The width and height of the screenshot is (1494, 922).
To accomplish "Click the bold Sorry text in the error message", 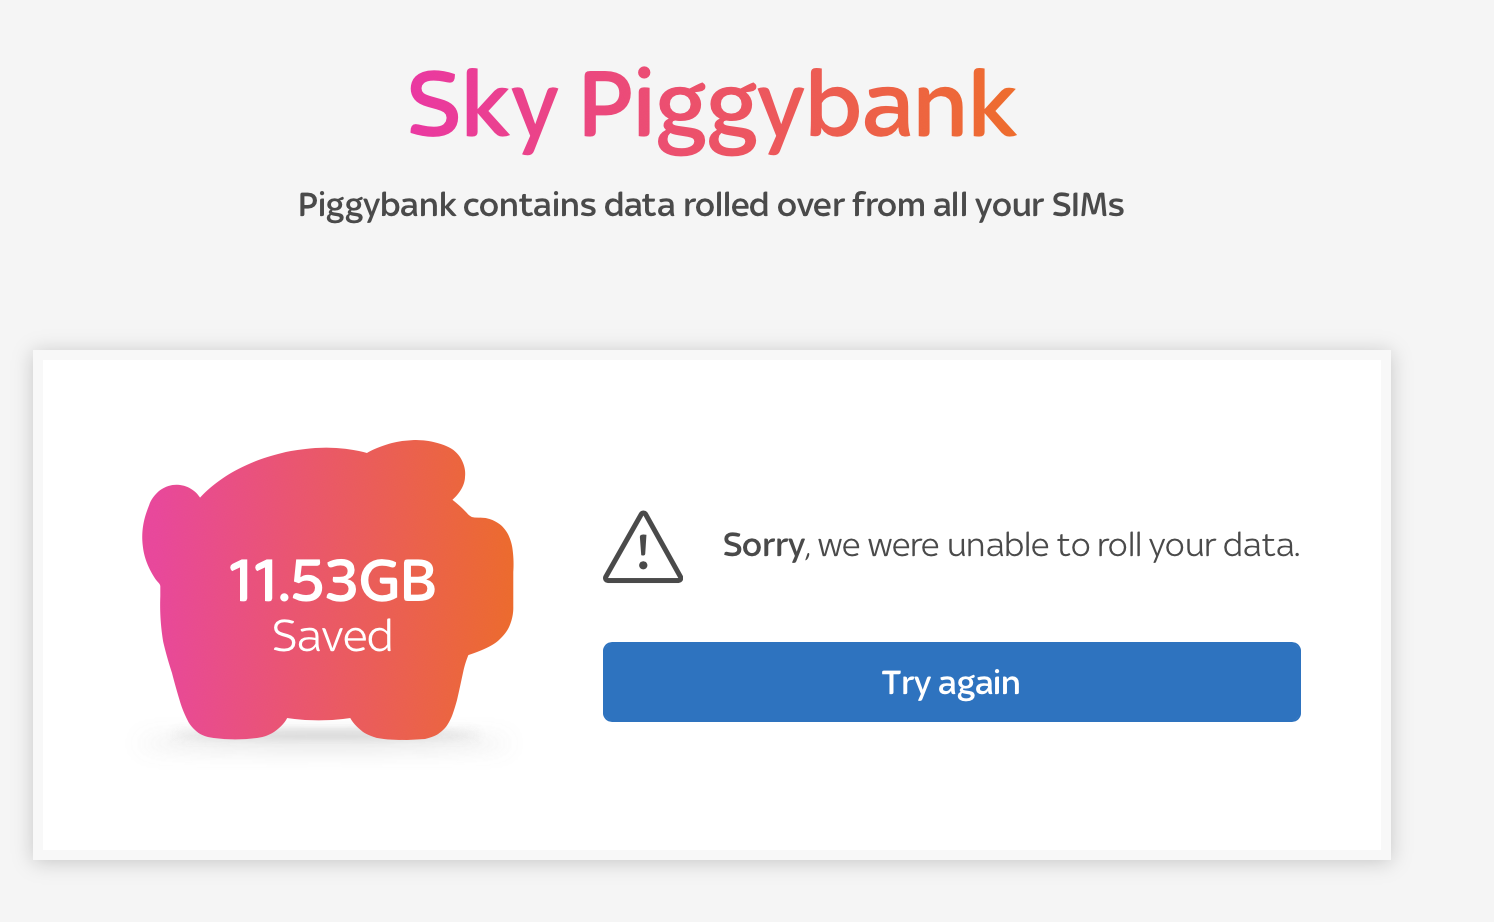I will (x=761, y=545).
